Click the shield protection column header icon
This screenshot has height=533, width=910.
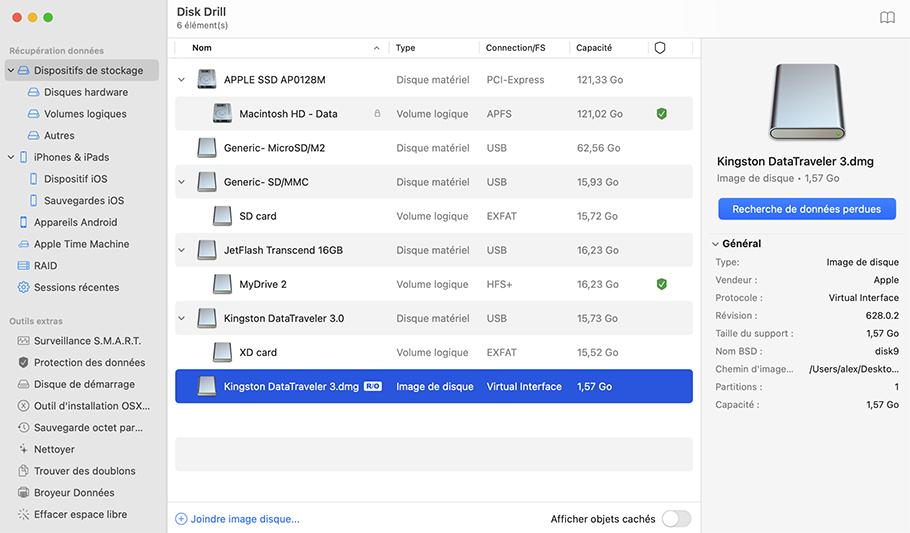click(x=660, y=48)
